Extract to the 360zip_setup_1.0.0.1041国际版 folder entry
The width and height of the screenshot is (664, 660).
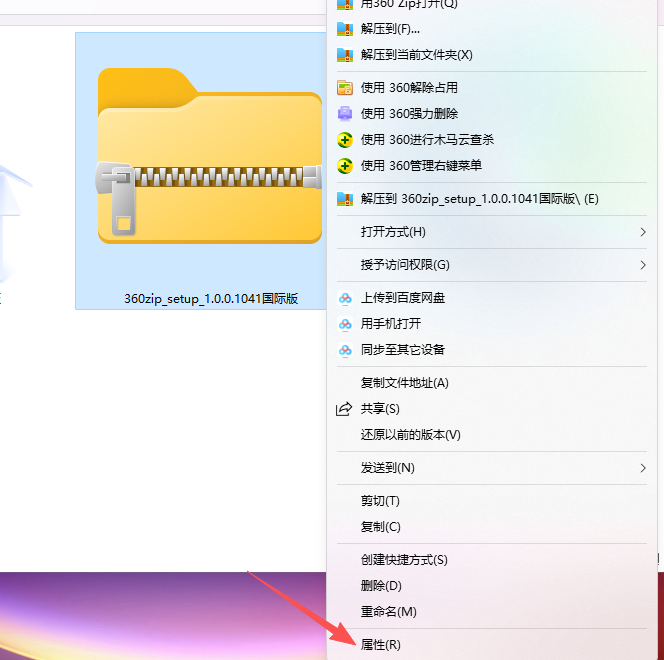click(x=492, y=199)
